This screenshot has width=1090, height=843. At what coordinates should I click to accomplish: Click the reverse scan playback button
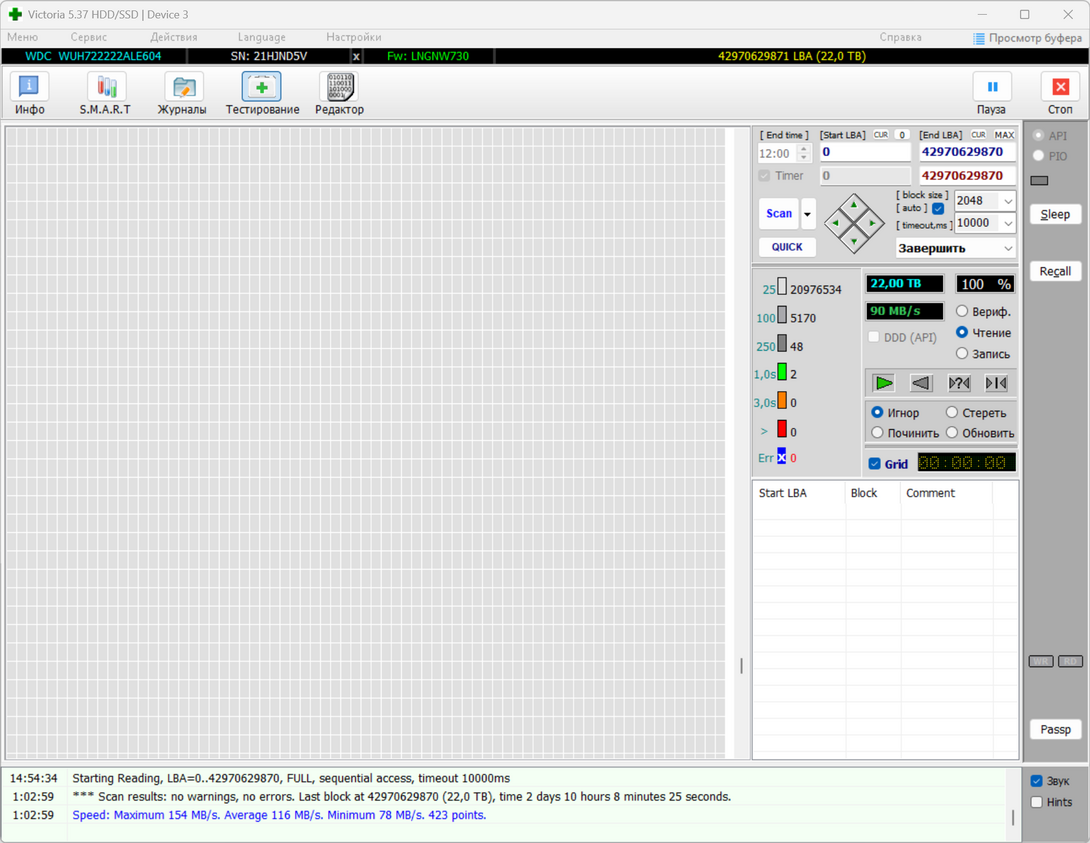click(921, 383)
